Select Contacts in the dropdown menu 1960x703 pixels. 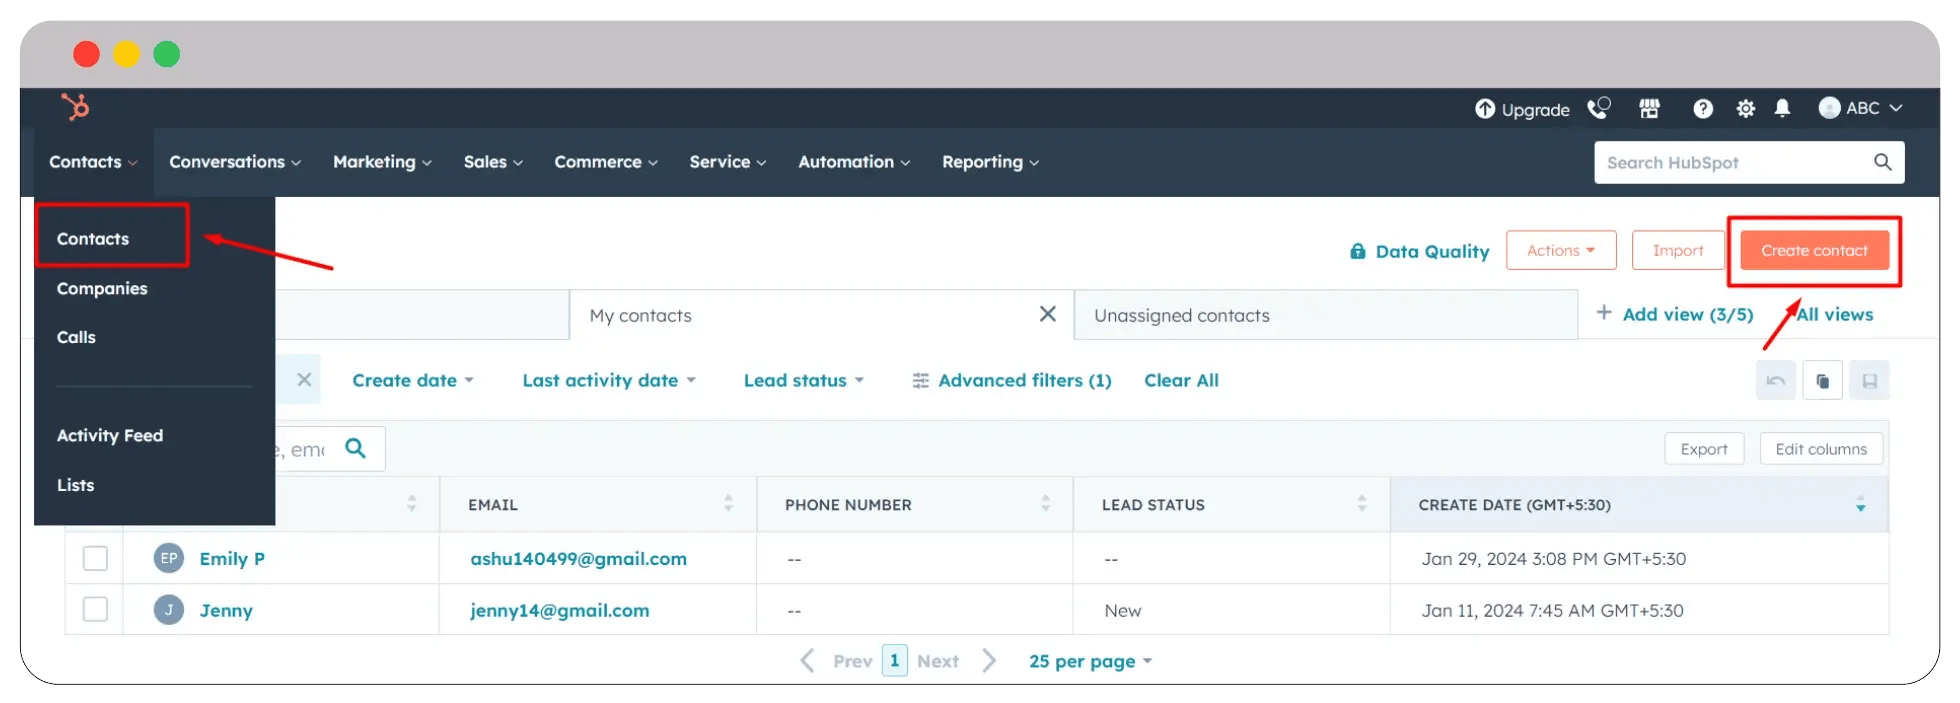coord(93,238)
